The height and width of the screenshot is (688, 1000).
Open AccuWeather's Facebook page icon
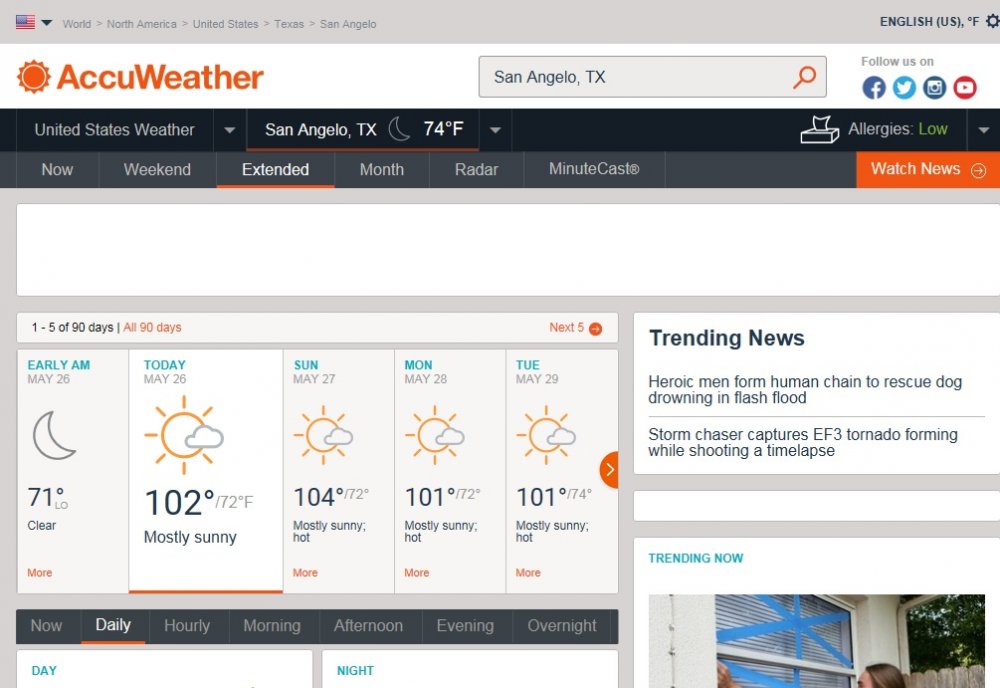click(x=874, y=88)
